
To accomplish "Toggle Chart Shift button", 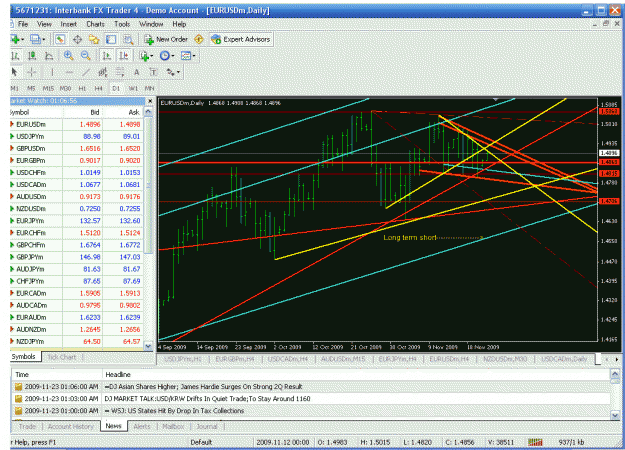I will (124, 56).
